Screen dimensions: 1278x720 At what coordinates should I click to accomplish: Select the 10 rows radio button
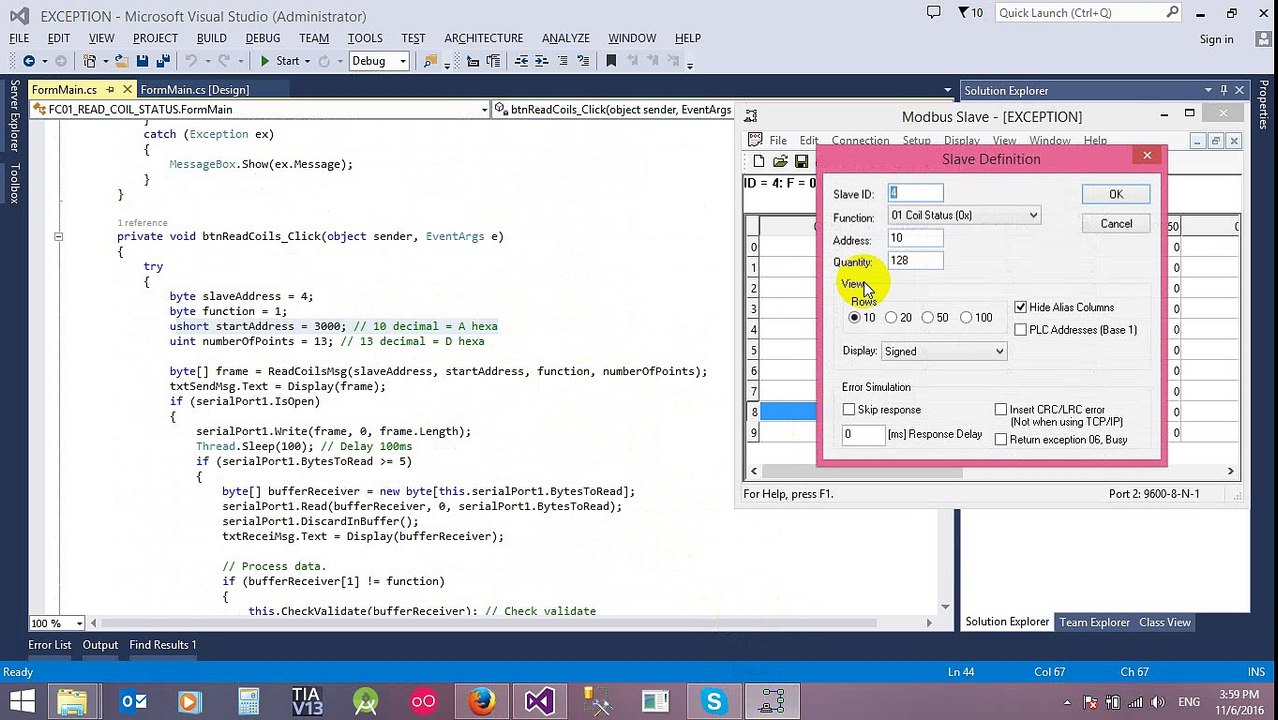(x=854, y=317)
